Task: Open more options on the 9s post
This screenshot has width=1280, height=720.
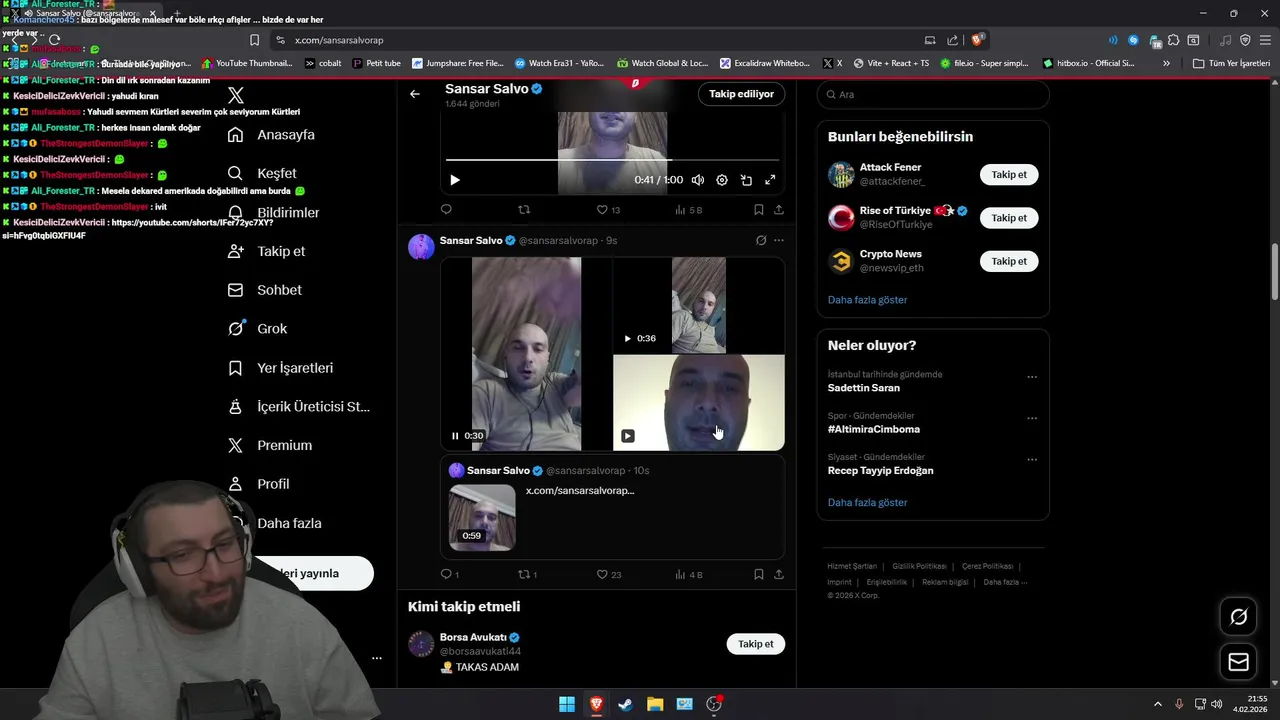Action: coord(779,240)
